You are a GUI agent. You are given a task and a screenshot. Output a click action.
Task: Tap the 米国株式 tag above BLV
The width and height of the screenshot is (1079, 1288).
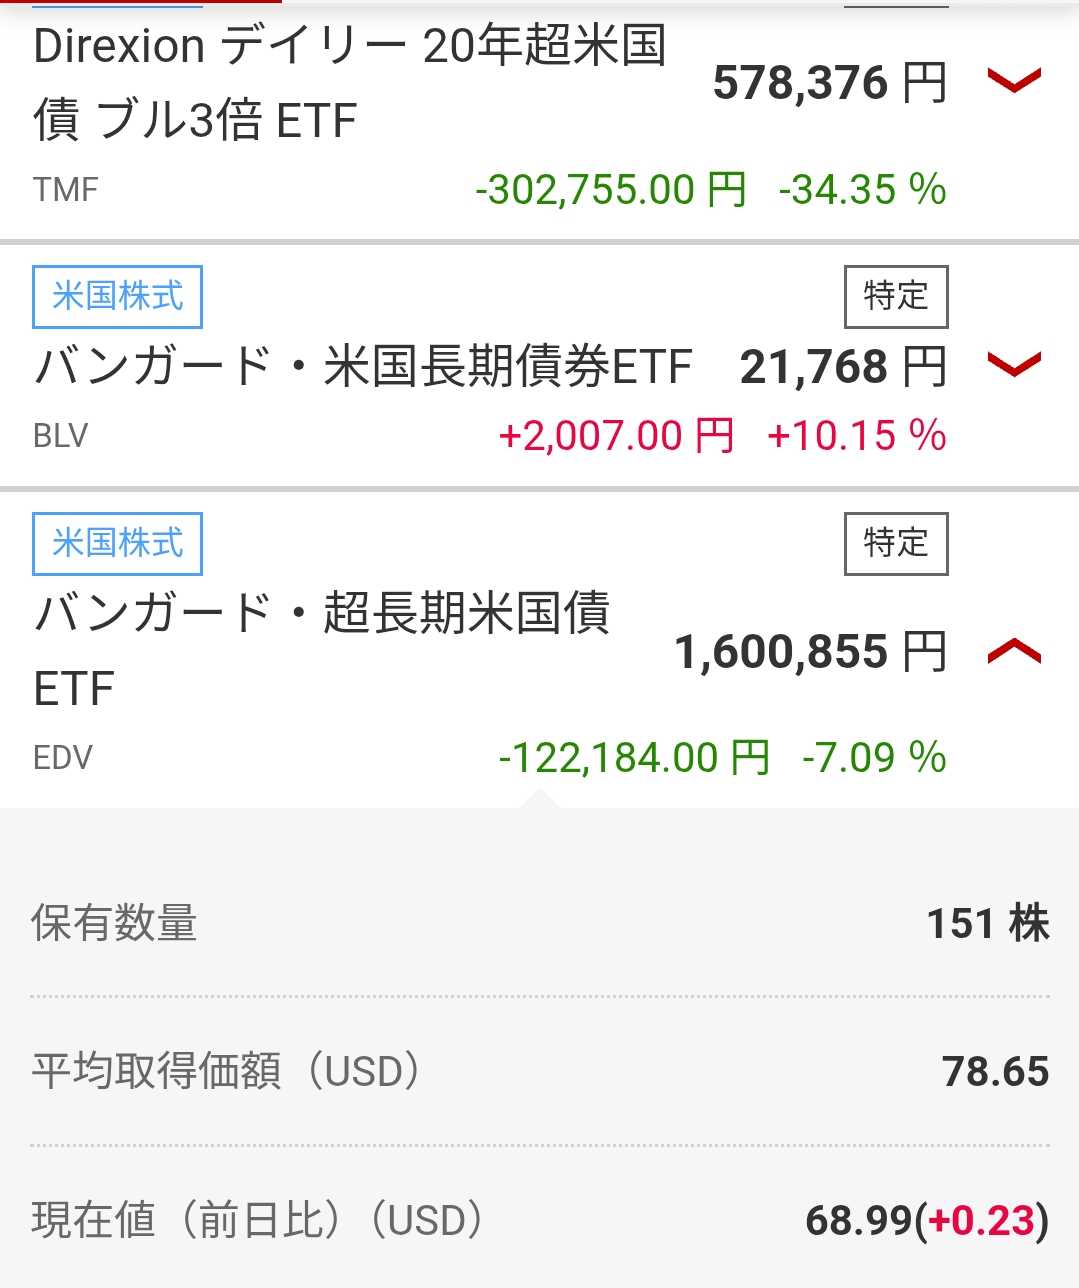click(x=117, y=297)
